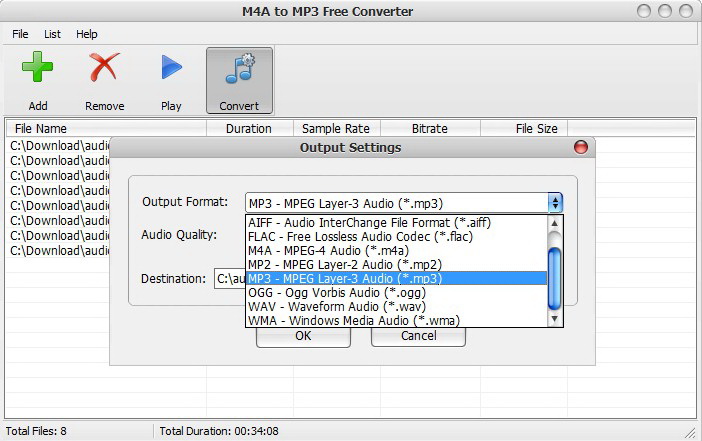
Task: Click the Cancel button
Action: [418, 336]
